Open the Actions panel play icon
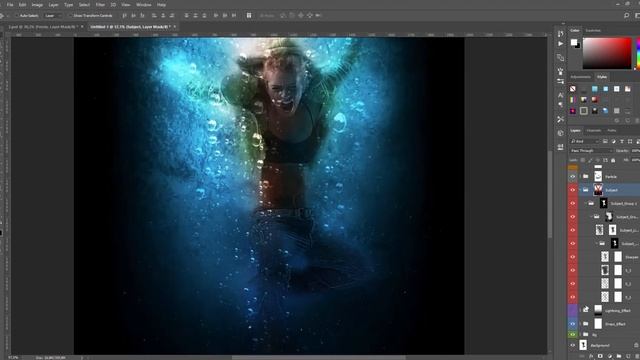The image size is (640, 360). coord(560,44)
